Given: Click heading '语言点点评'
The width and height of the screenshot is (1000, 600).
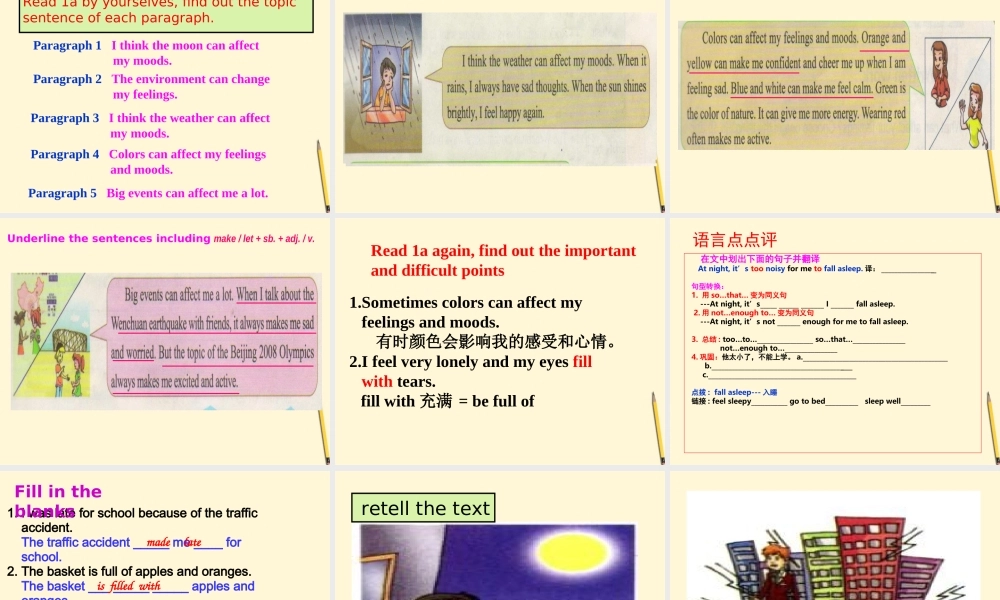Looking at the screenshot, I should (x=735, y=240).
